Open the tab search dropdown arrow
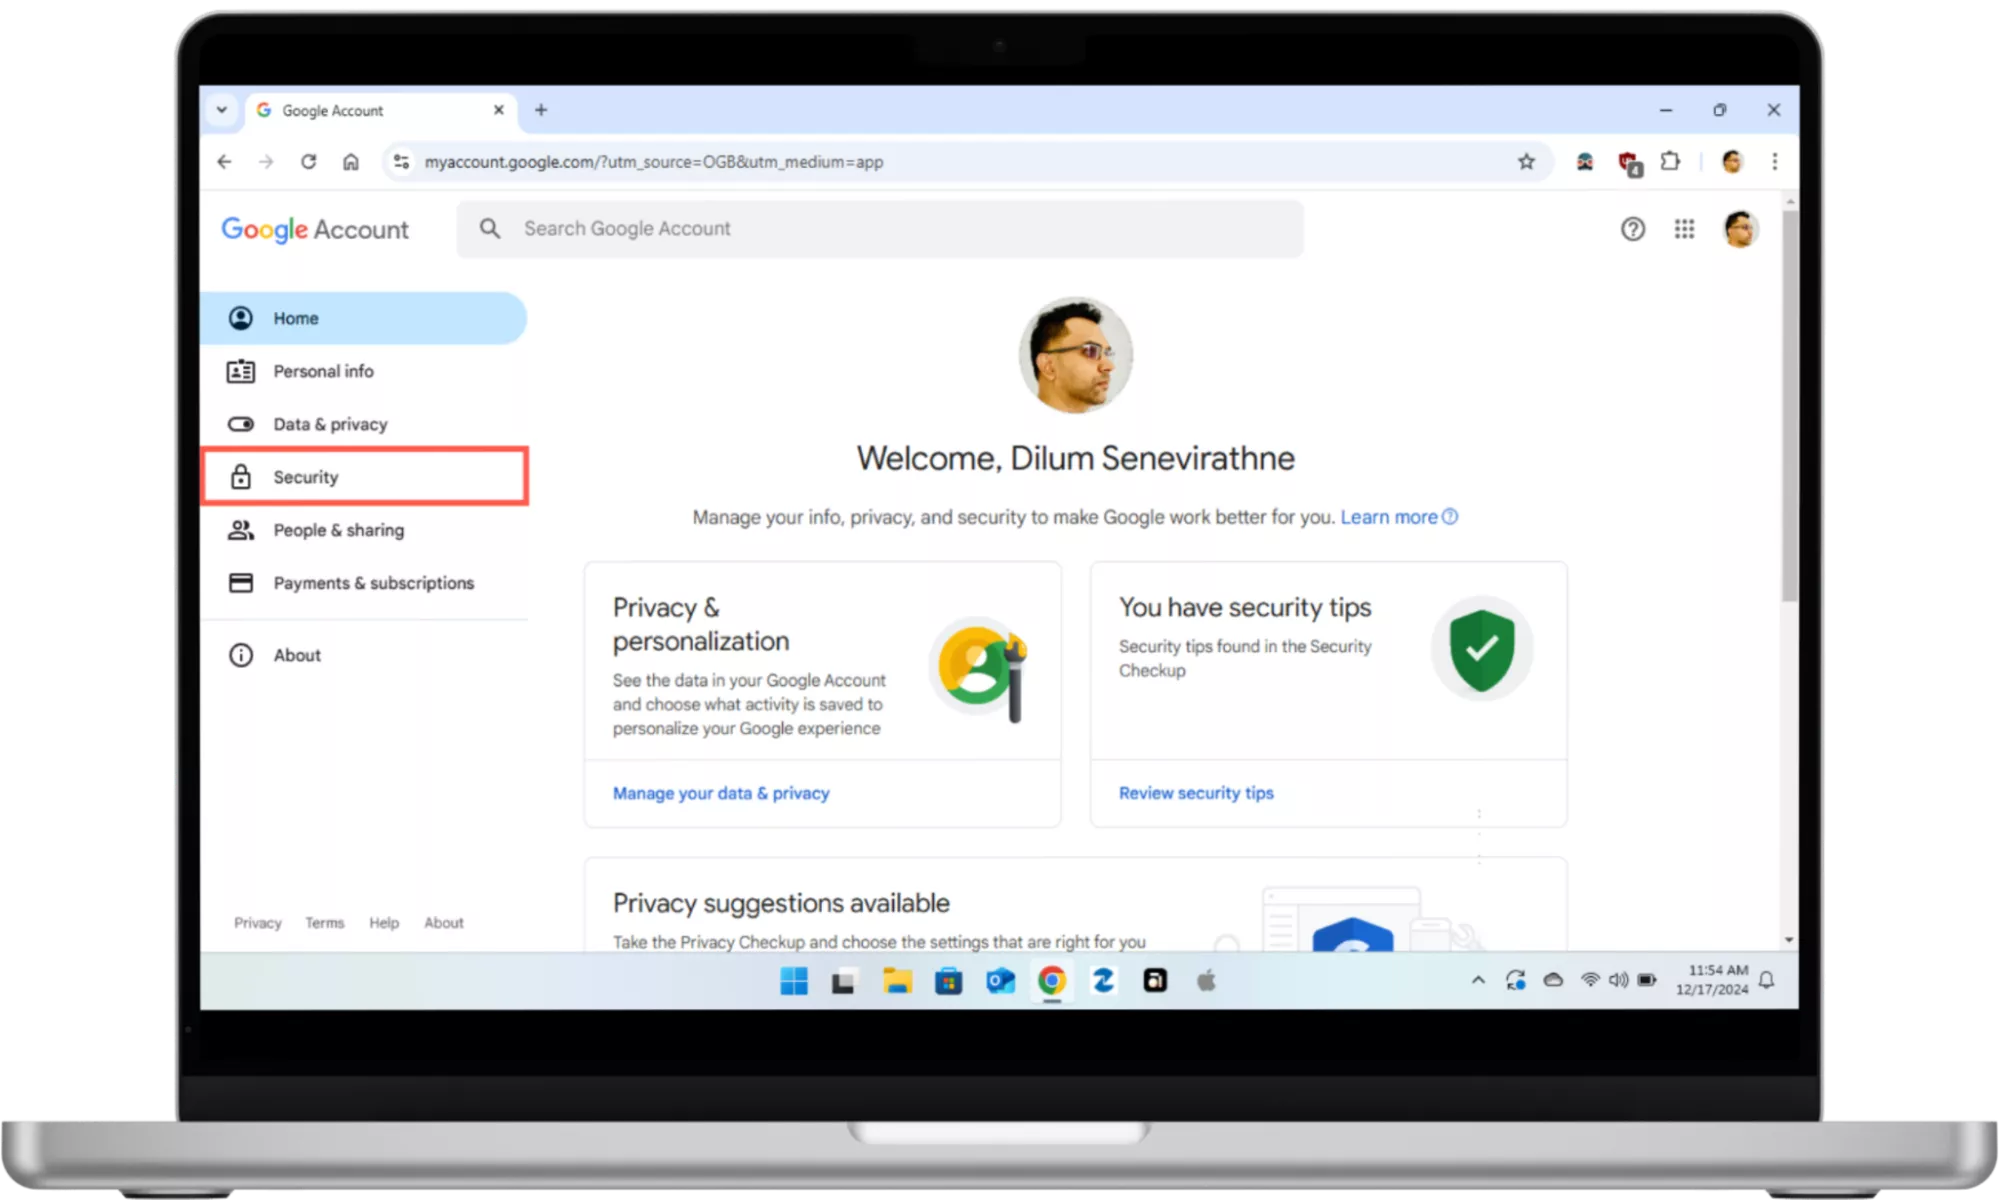The image size is (1999, 1200). [222, 110]
